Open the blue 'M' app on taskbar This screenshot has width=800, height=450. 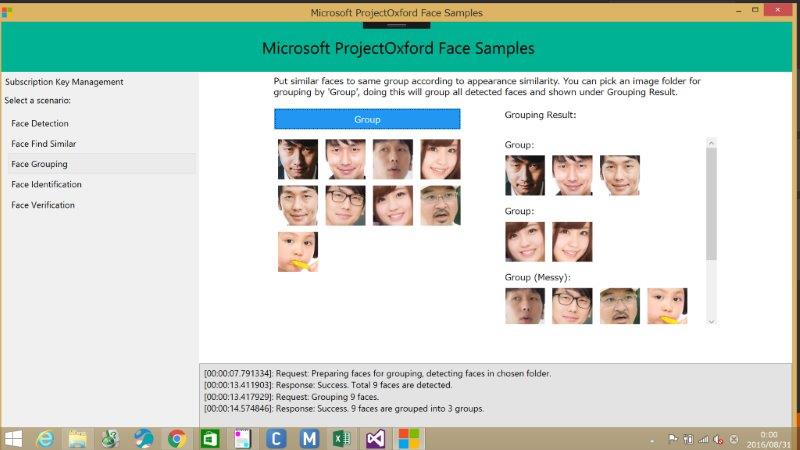pos(309,438)
